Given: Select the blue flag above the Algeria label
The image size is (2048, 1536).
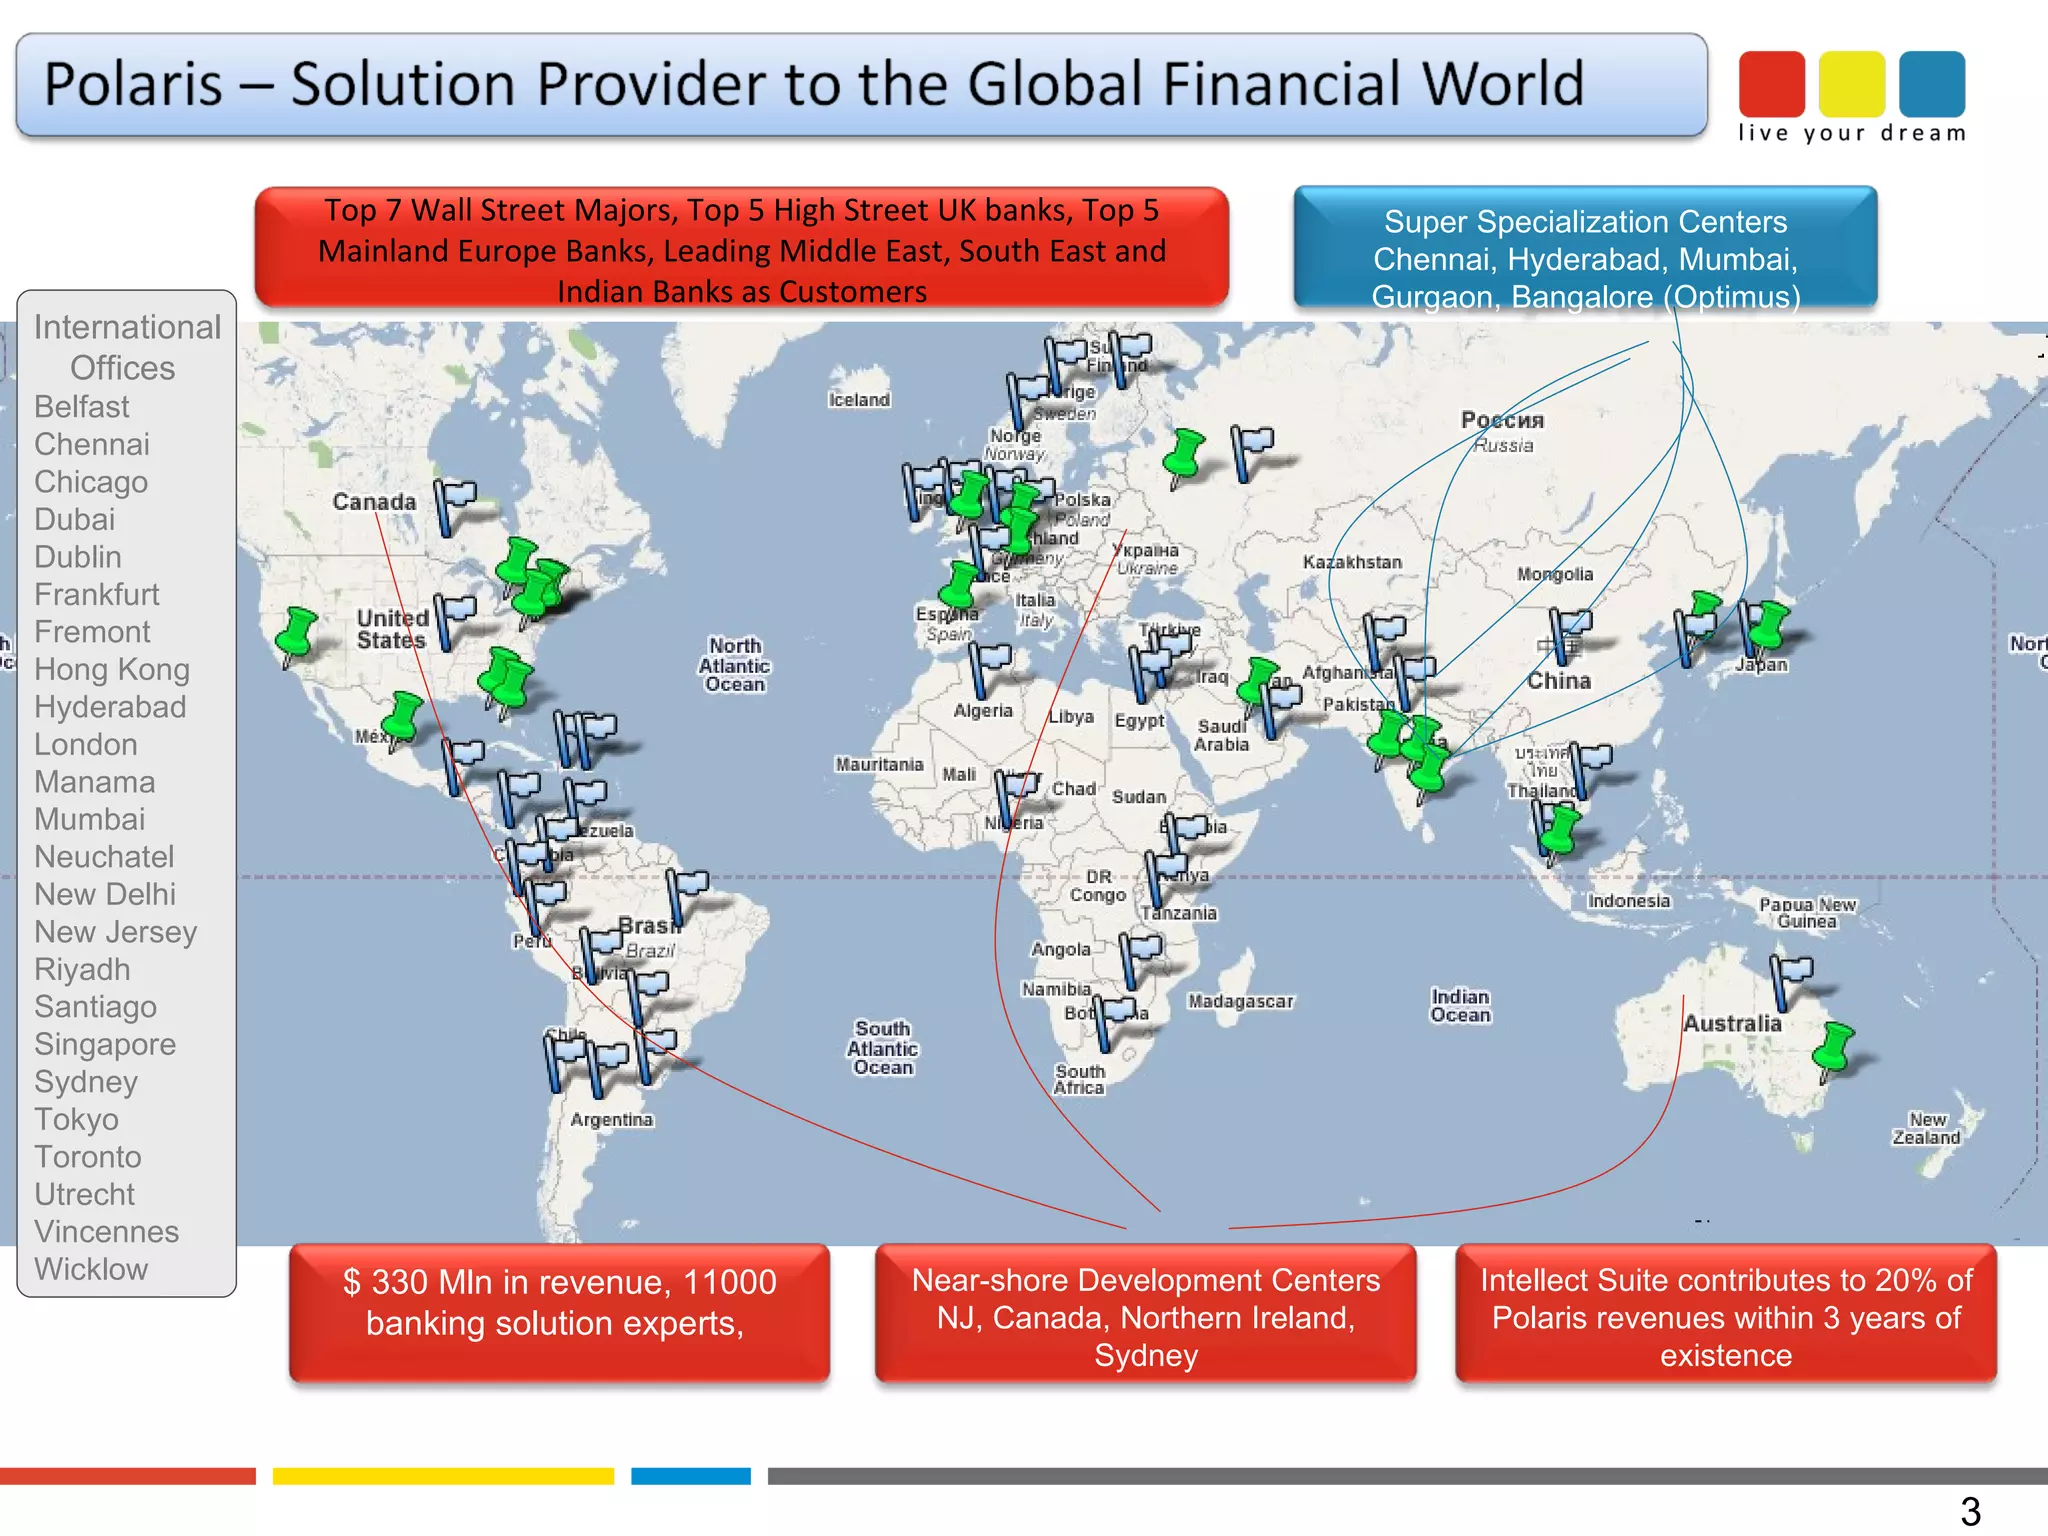Looking at the screenshot, I should pyautogui.click(x=990, y=670).
